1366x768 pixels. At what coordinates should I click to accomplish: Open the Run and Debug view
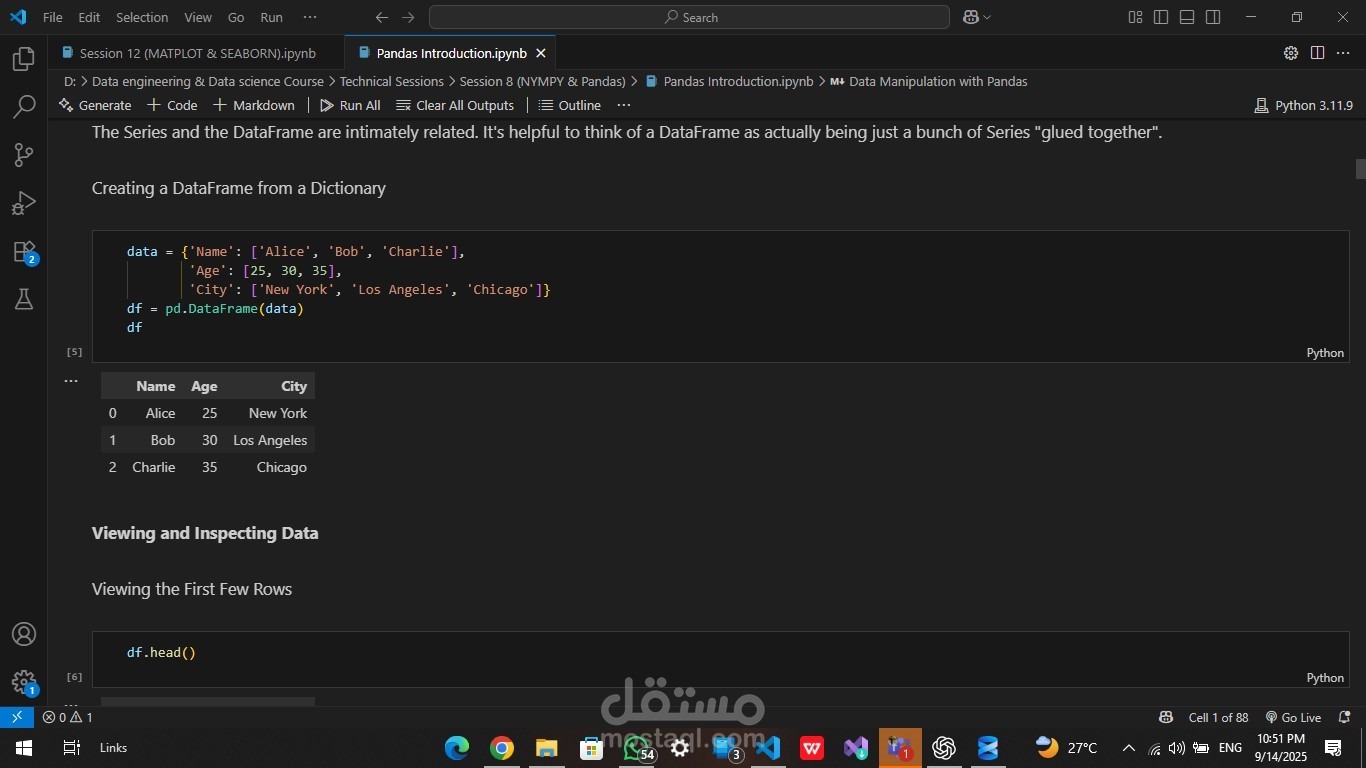pyautogui.click(x=24, y=203)
